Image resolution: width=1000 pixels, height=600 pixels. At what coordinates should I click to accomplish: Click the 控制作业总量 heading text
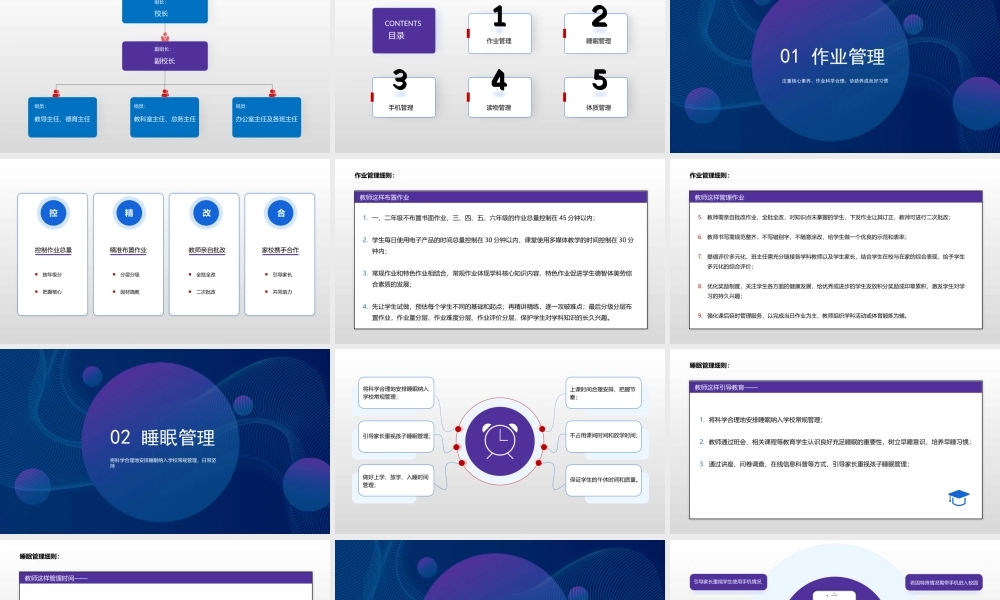pos(53,250)
